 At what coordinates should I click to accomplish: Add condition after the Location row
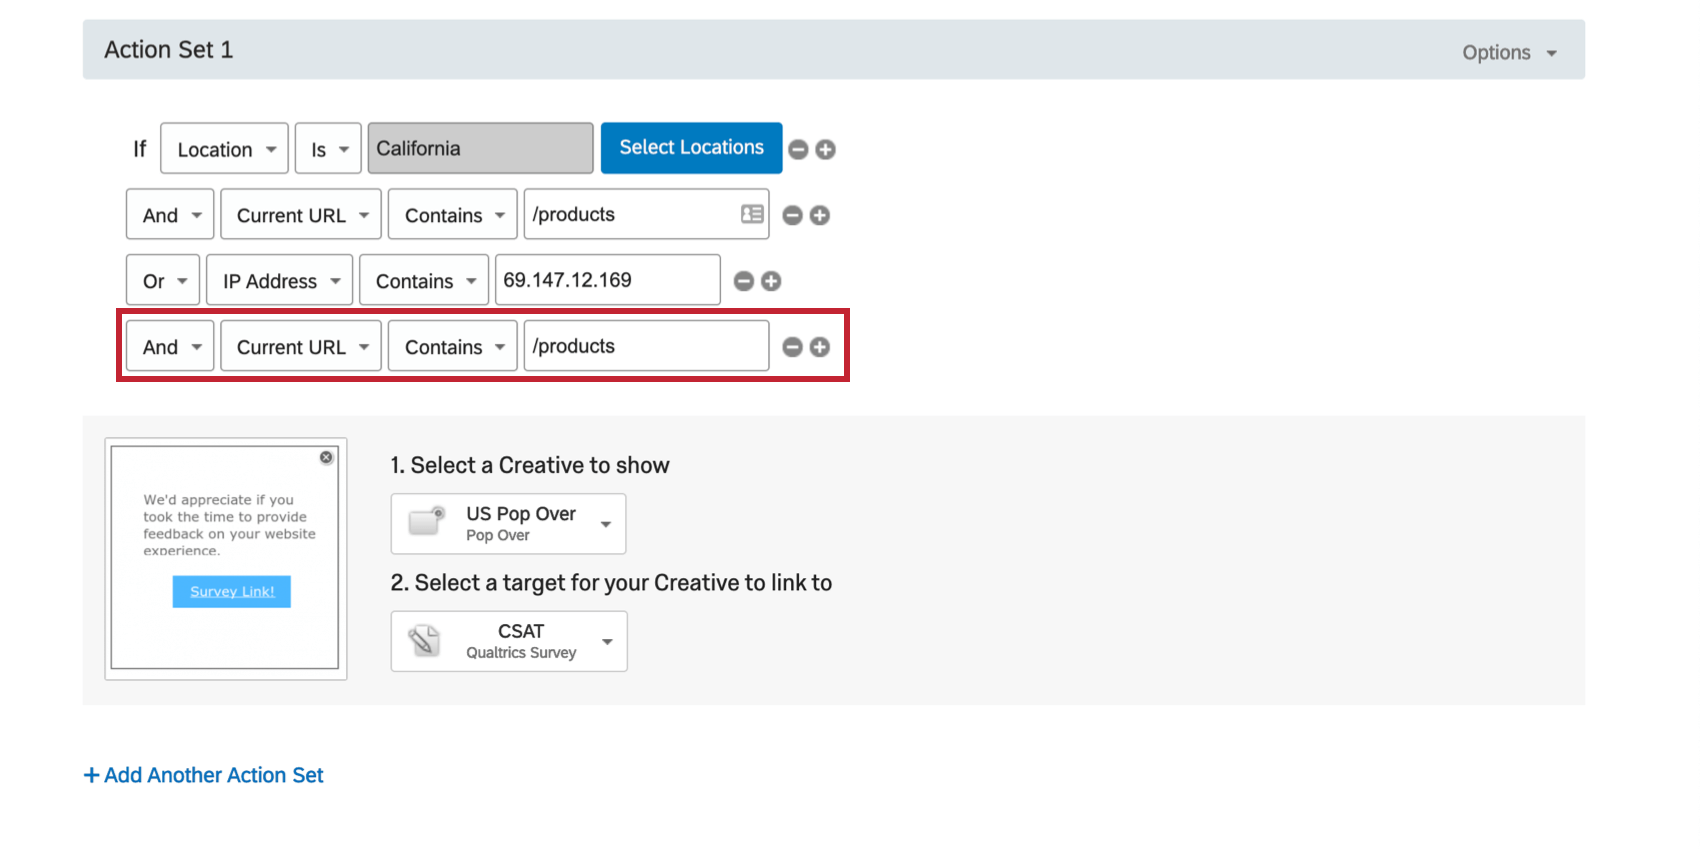click(x=825, y=149)
